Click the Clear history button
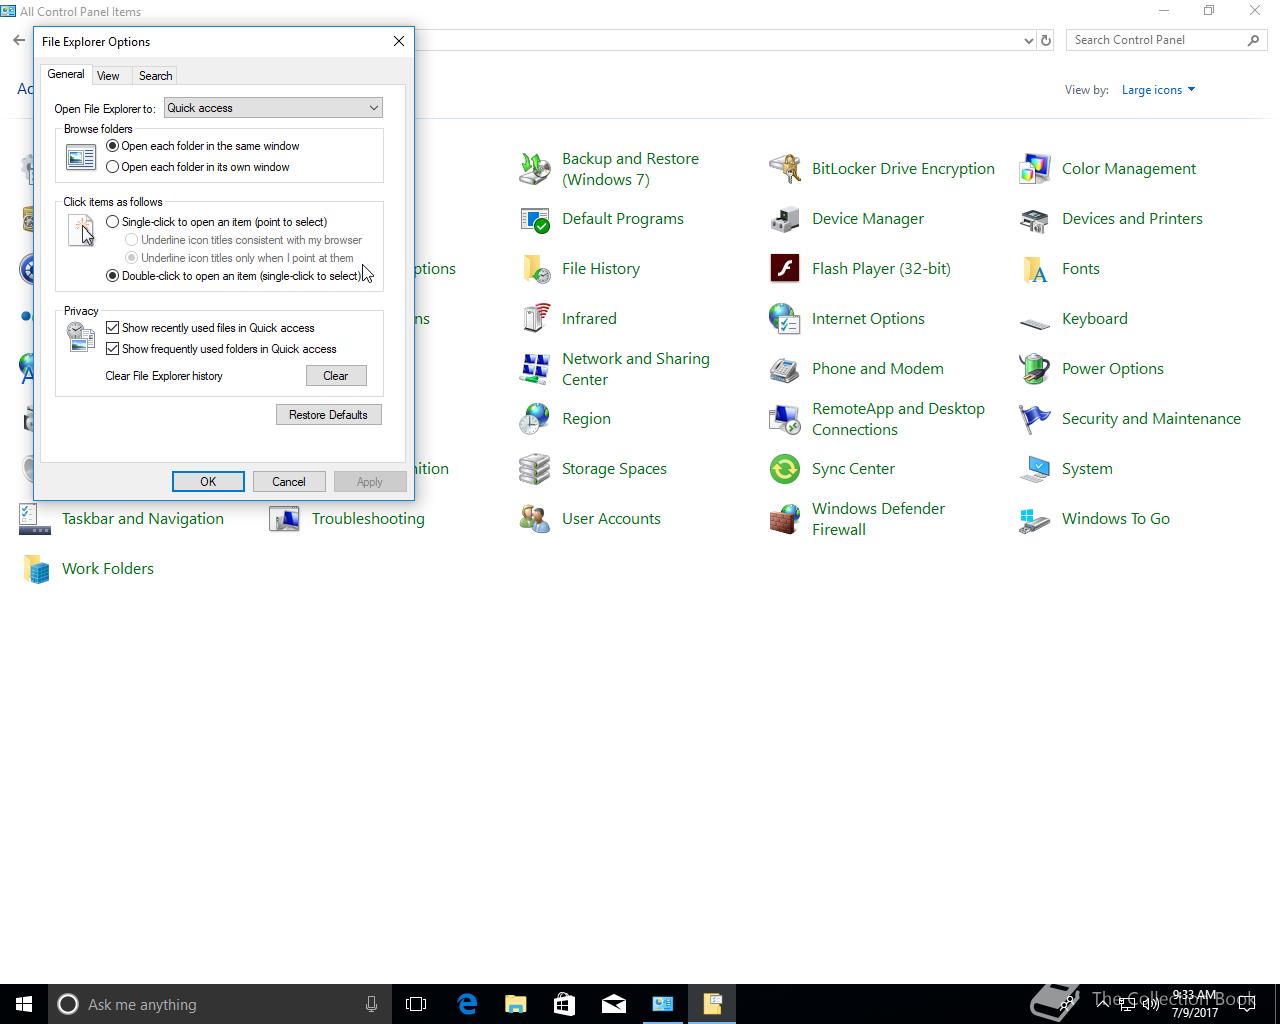Screen dimensions: 1280x1024 point(336,376)
